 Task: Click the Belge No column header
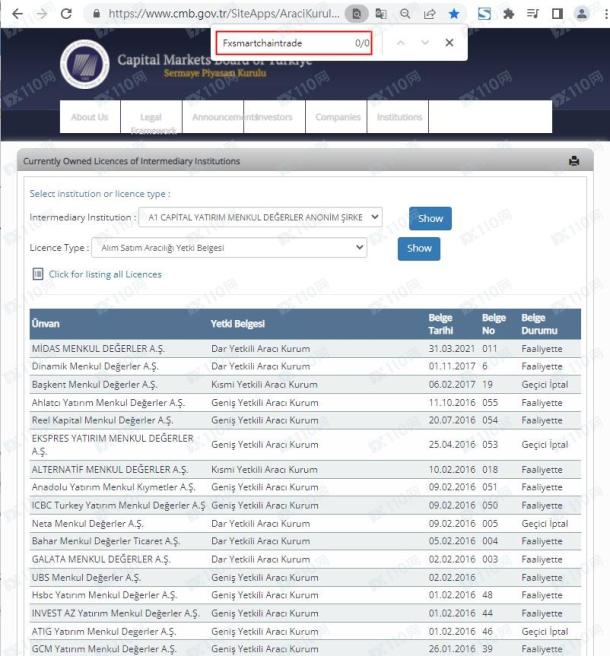[x=494, y=324]
